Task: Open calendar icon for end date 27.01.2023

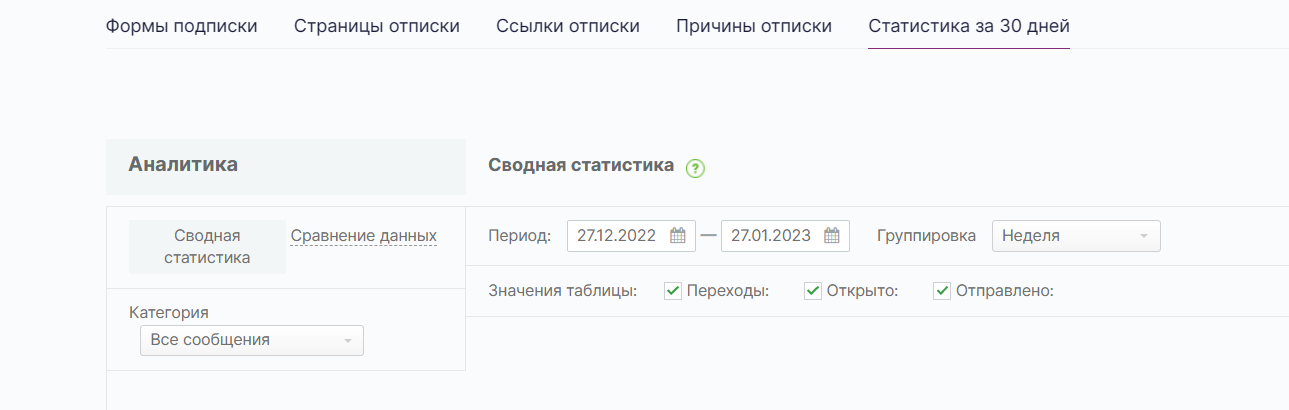Action: point(831,236)
